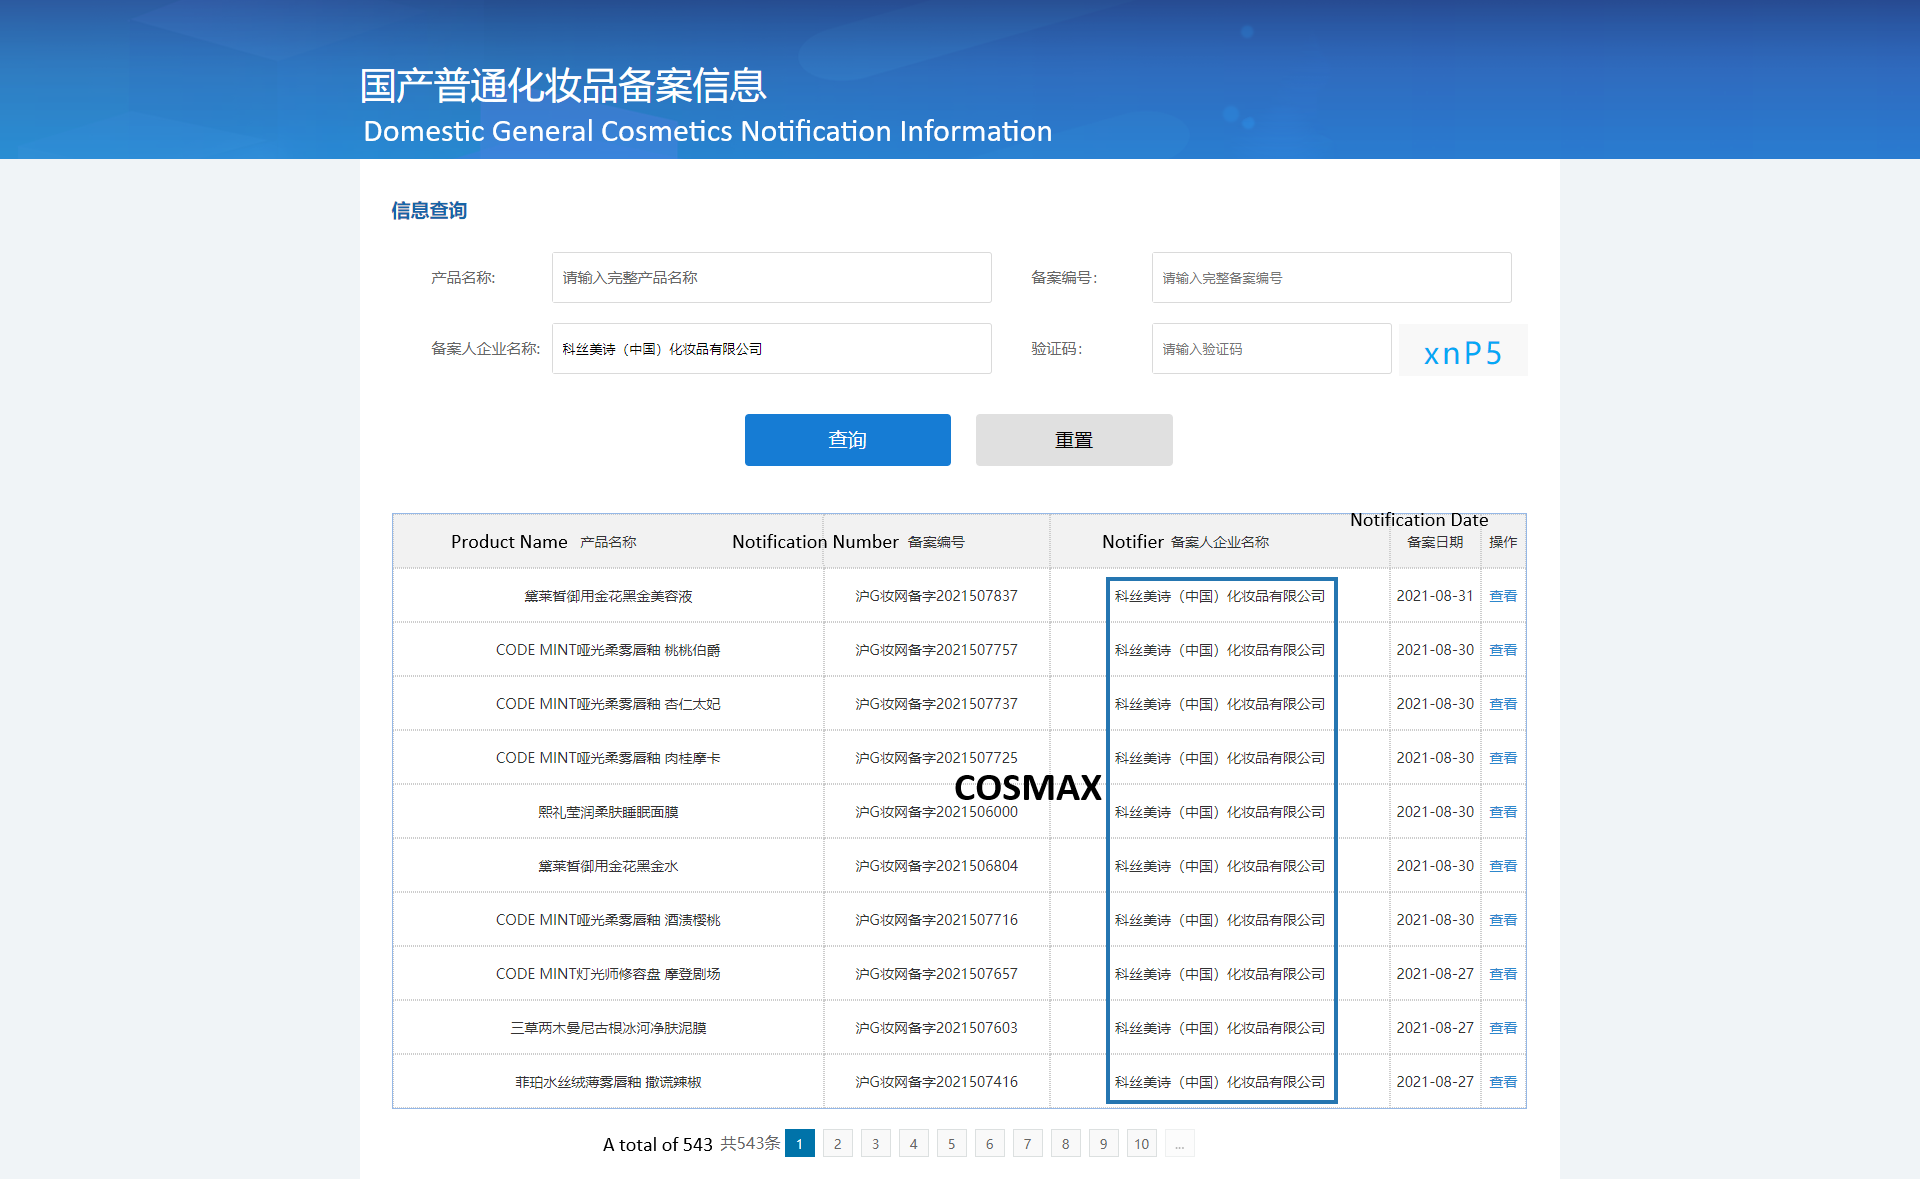This screenshot has height=1179, width=1920.
Task: Click product name CODE MINT哑光柔雾唇釉 杏仁太妃
Action: [608, 704]
